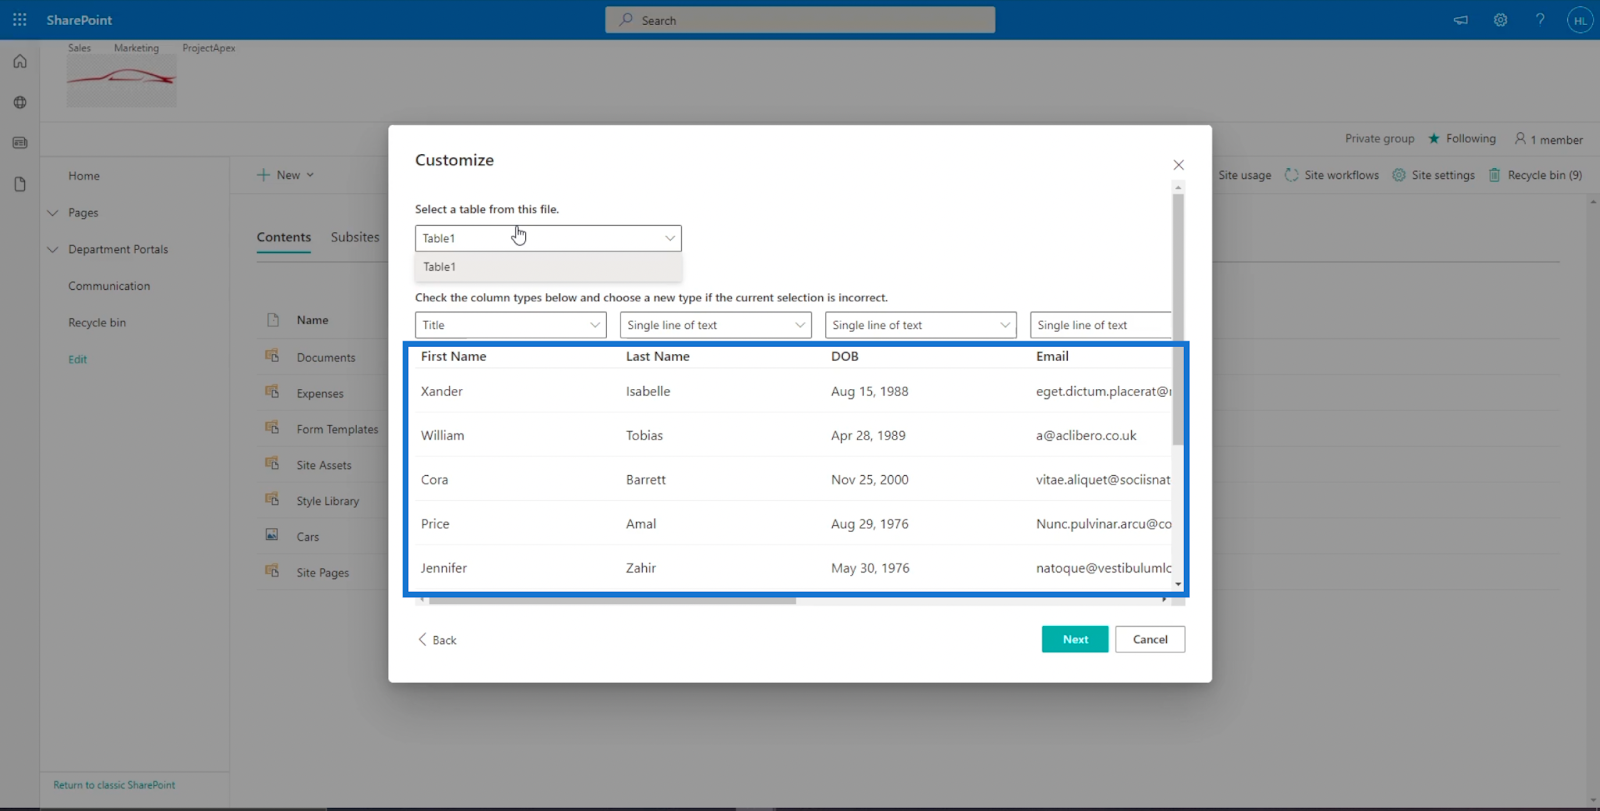
Task: Open Home in the left navigation
Action: pos(84,176)
